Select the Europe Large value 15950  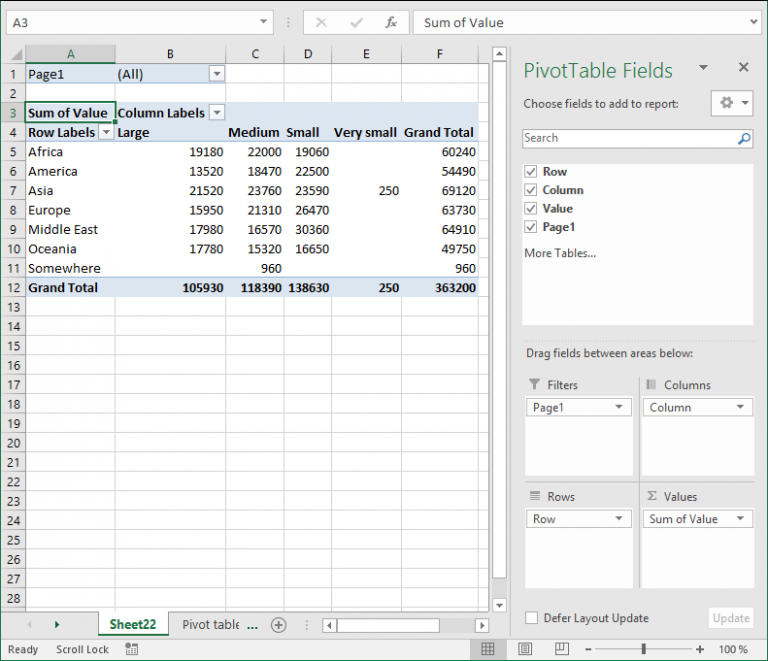tap(170, 210)
